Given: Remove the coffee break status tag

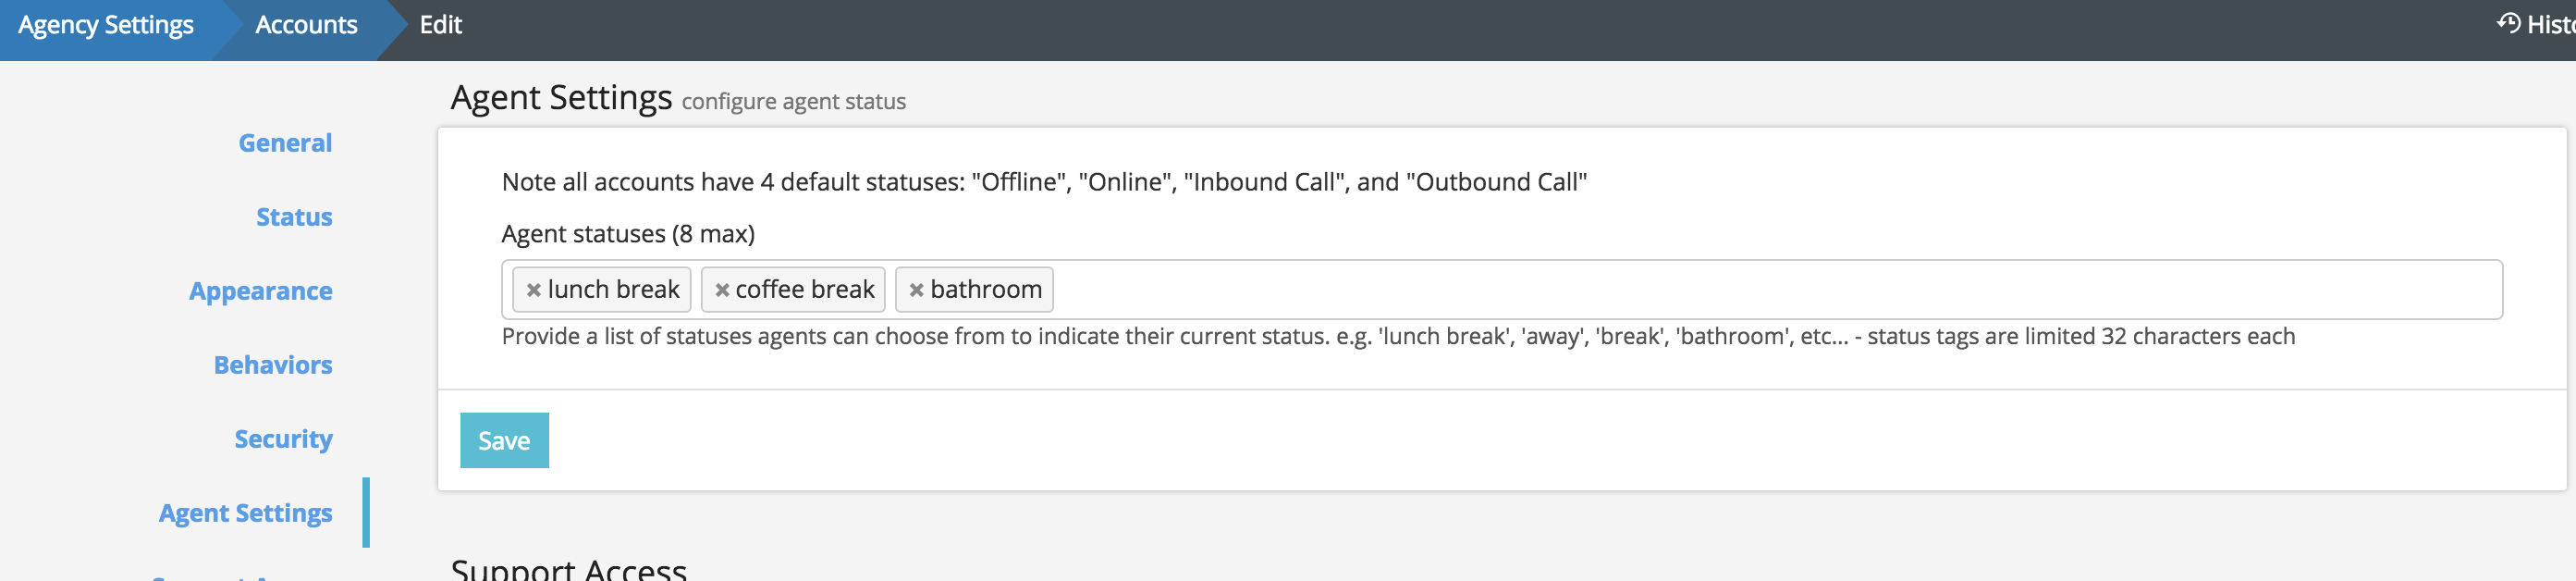Looking at the screenshot, I should tap(722, 290).
